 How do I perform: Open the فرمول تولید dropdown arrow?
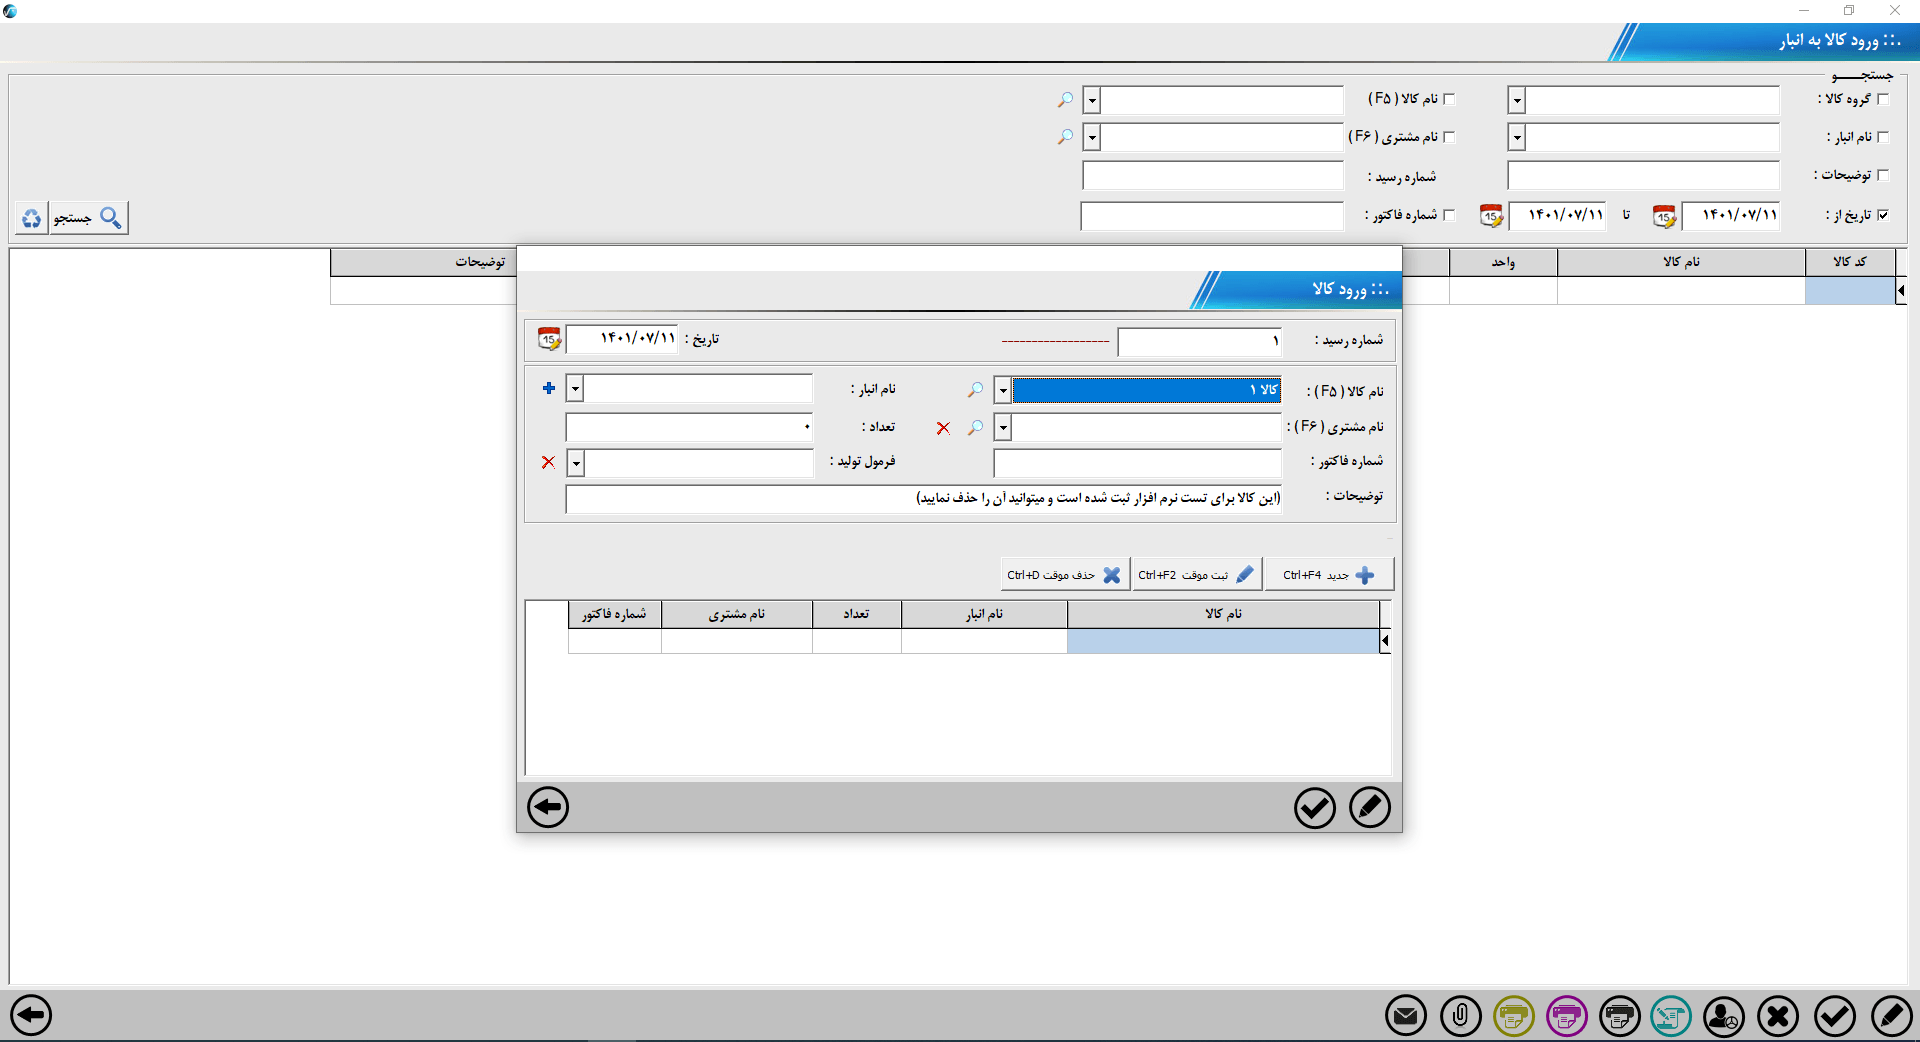(575, 463)
